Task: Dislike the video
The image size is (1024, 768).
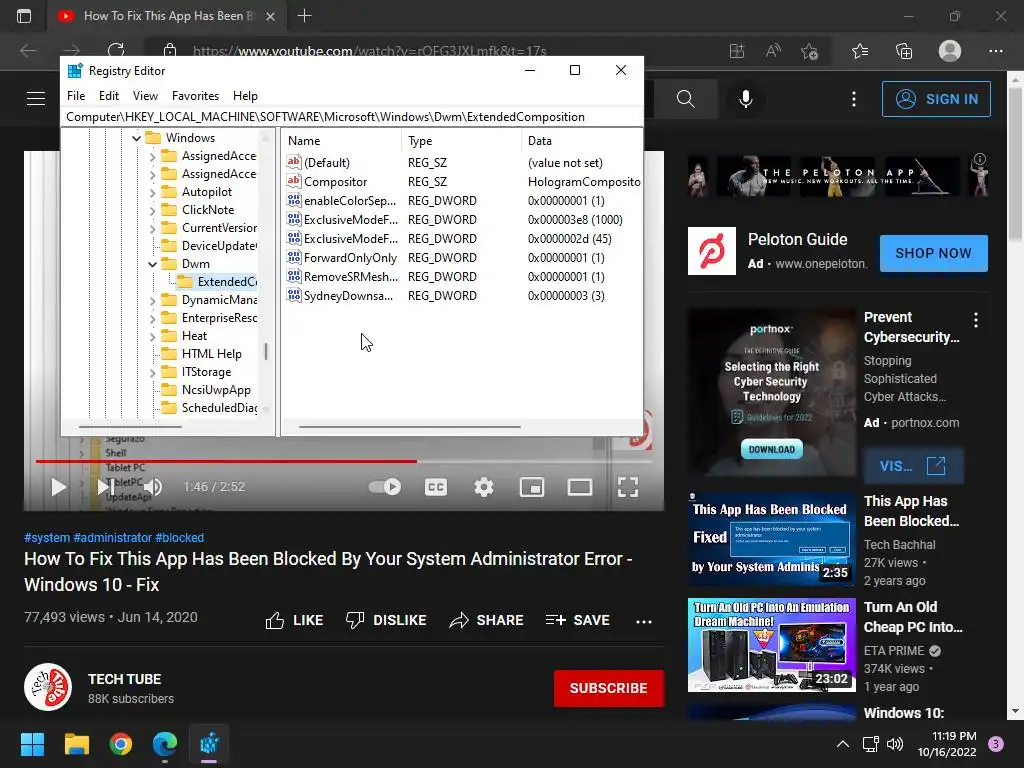Action: [385, 620]
